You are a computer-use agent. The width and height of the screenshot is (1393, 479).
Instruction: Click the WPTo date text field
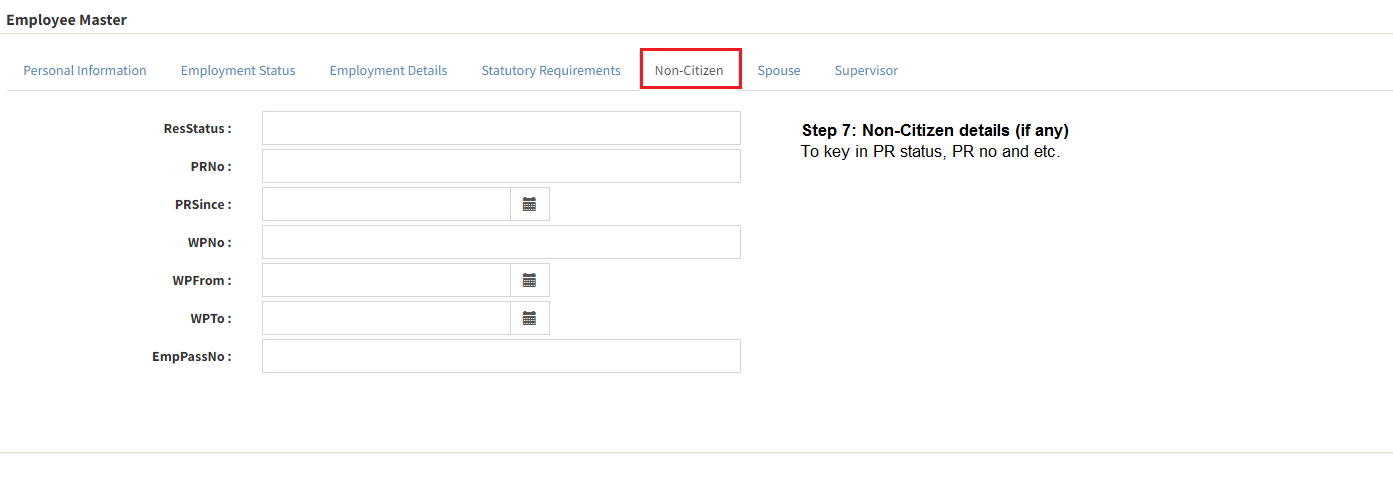[386, 318]
